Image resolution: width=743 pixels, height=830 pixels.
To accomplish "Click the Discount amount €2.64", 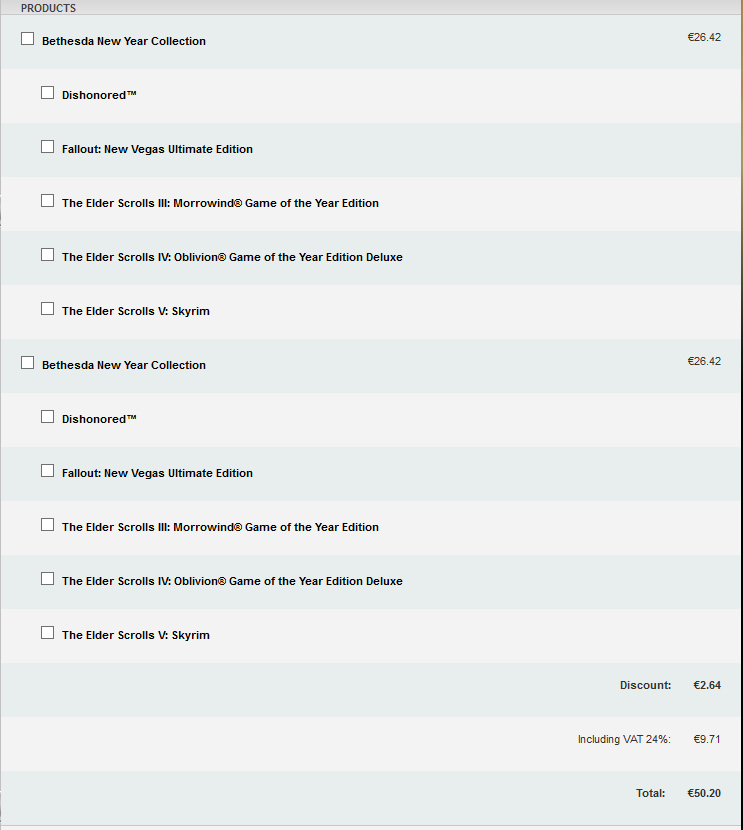I will pos(707,685).
